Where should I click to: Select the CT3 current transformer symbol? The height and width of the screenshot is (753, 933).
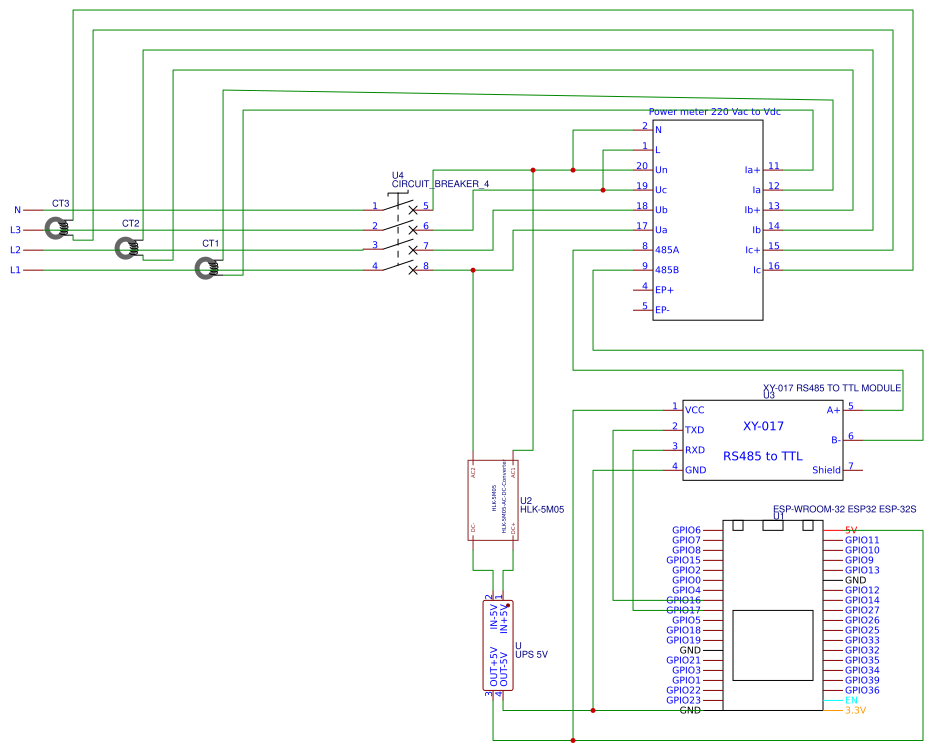[x=58, y=229]
